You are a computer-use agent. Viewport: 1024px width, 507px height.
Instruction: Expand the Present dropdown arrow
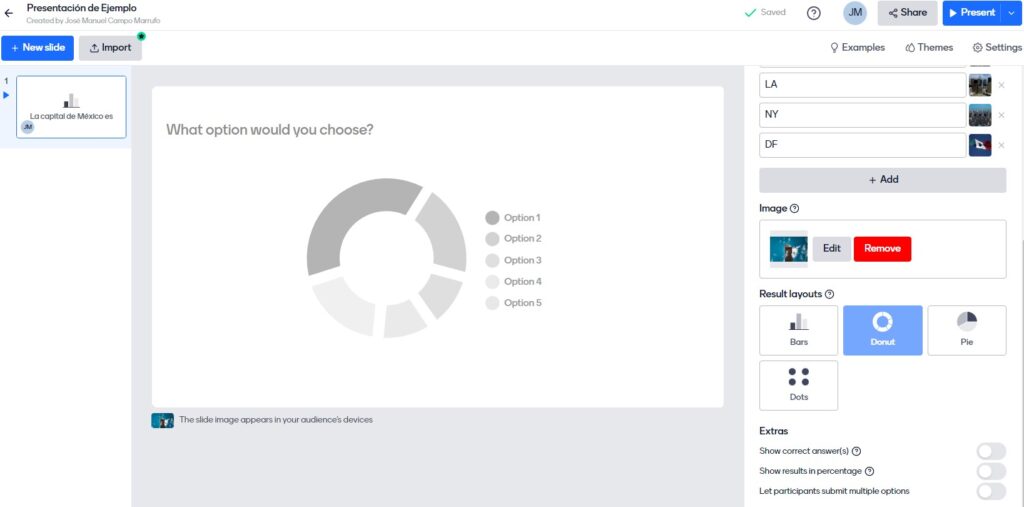(1011, 13)
